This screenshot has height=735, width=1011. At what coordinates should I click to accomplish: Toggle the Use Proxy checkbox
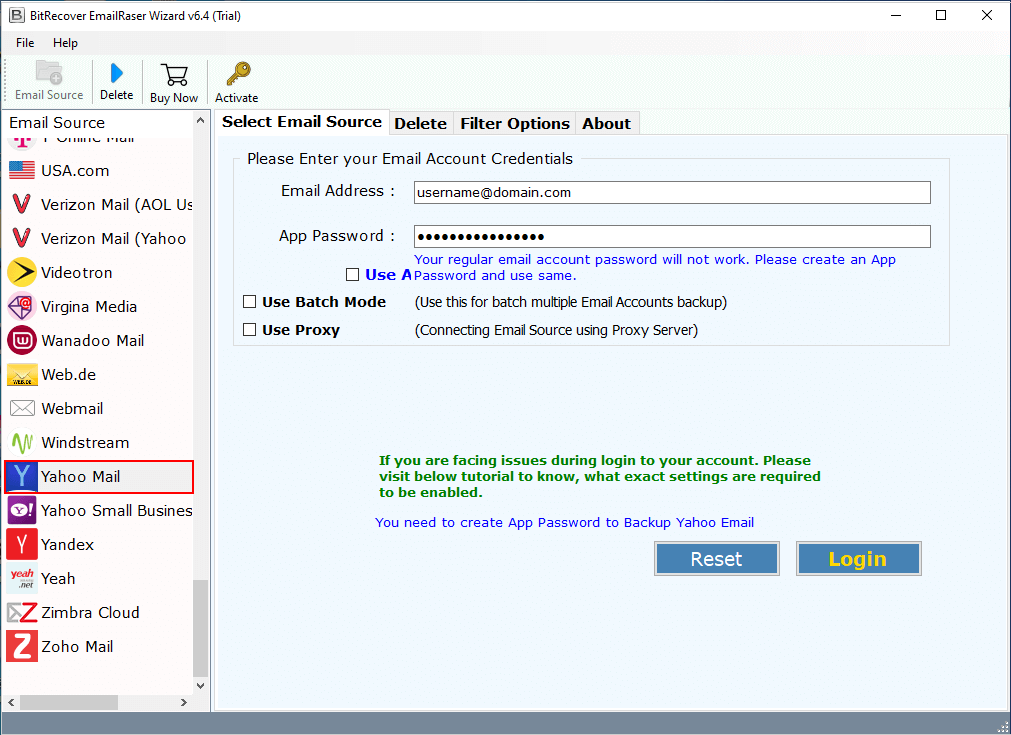tap(250, 330)
